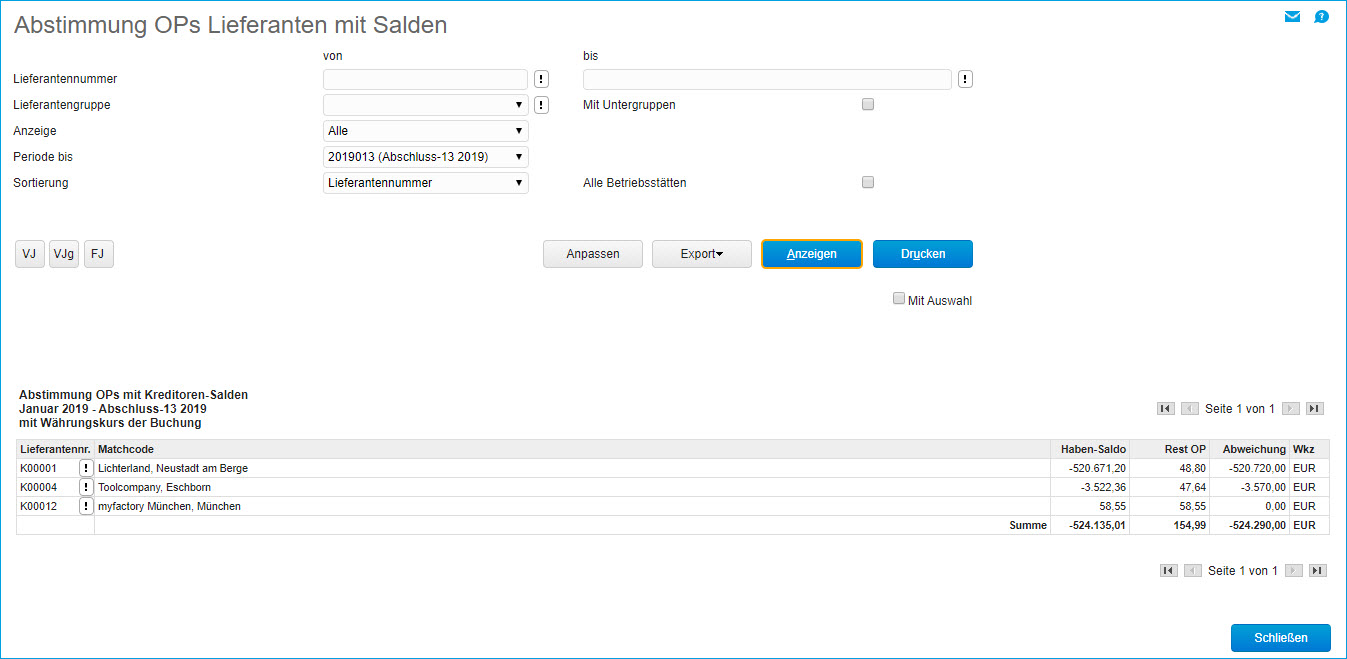Enable Alle Betriebsstätten checkbox
Screen dimensions: 1347x659
[868, 182]
